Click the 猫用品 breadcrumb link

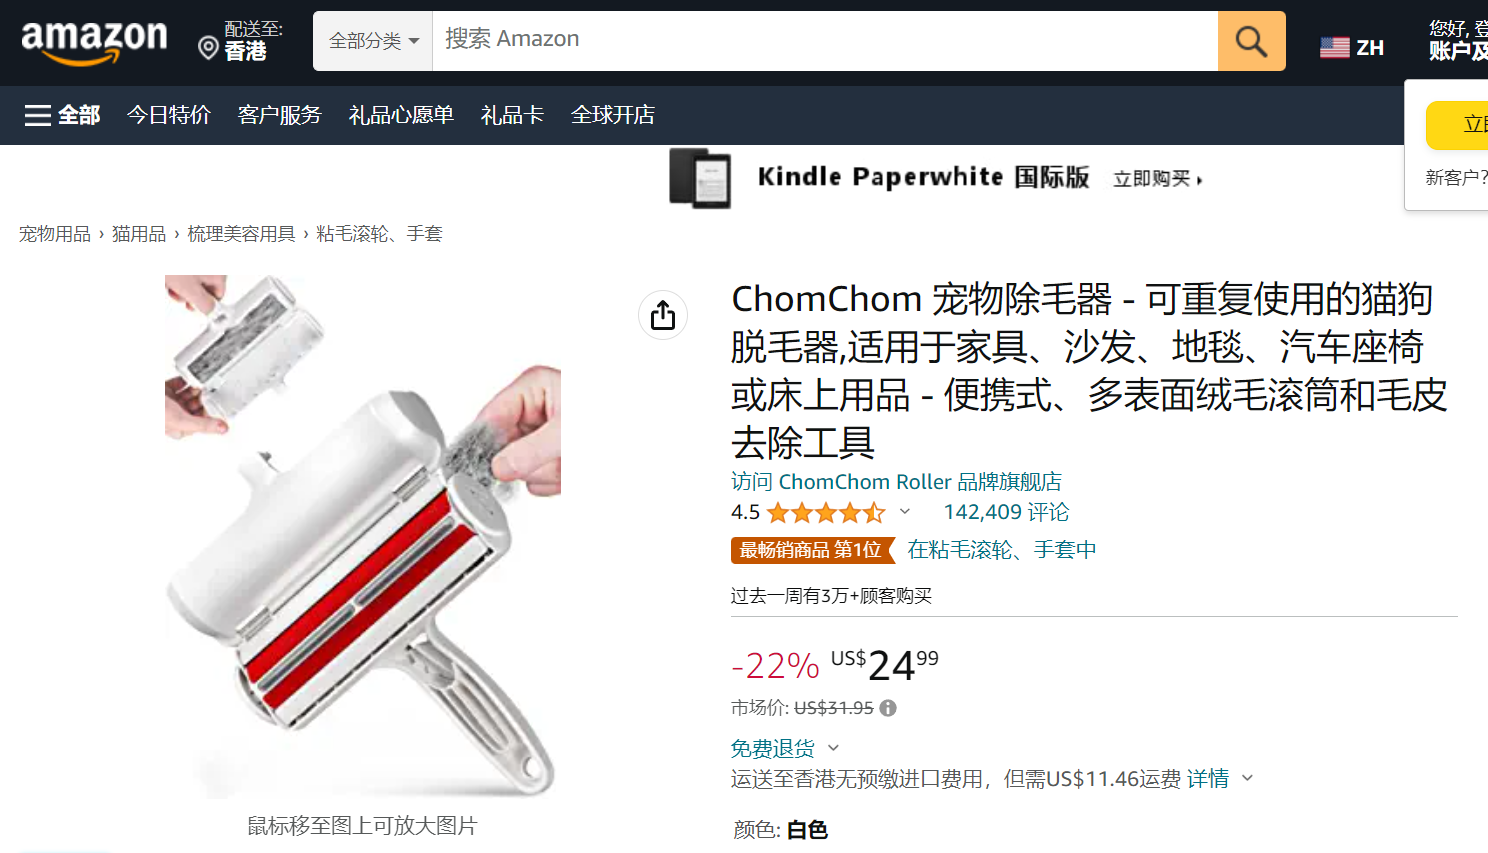[x=139, y=234]
